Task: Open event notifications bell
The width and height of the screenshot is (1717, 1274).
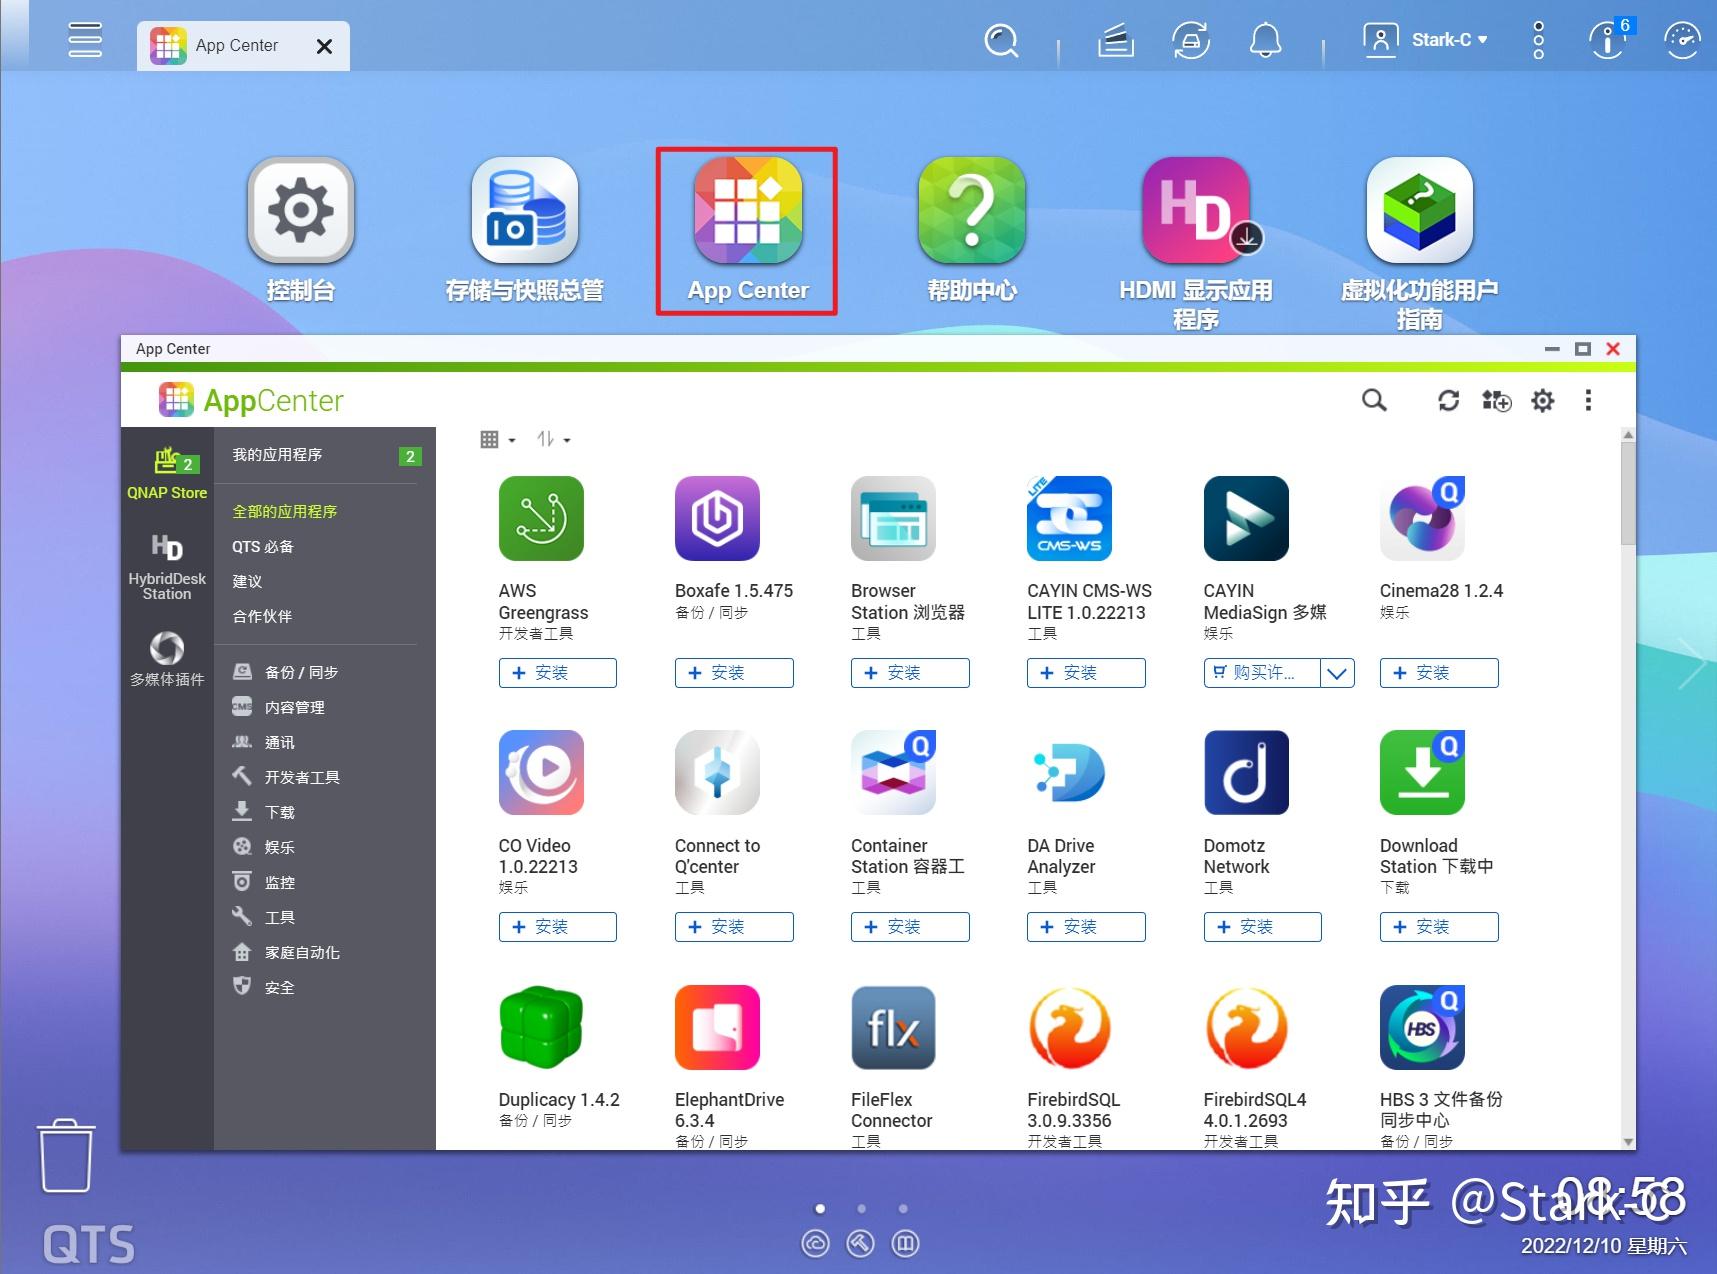Action: (1266, 41)
